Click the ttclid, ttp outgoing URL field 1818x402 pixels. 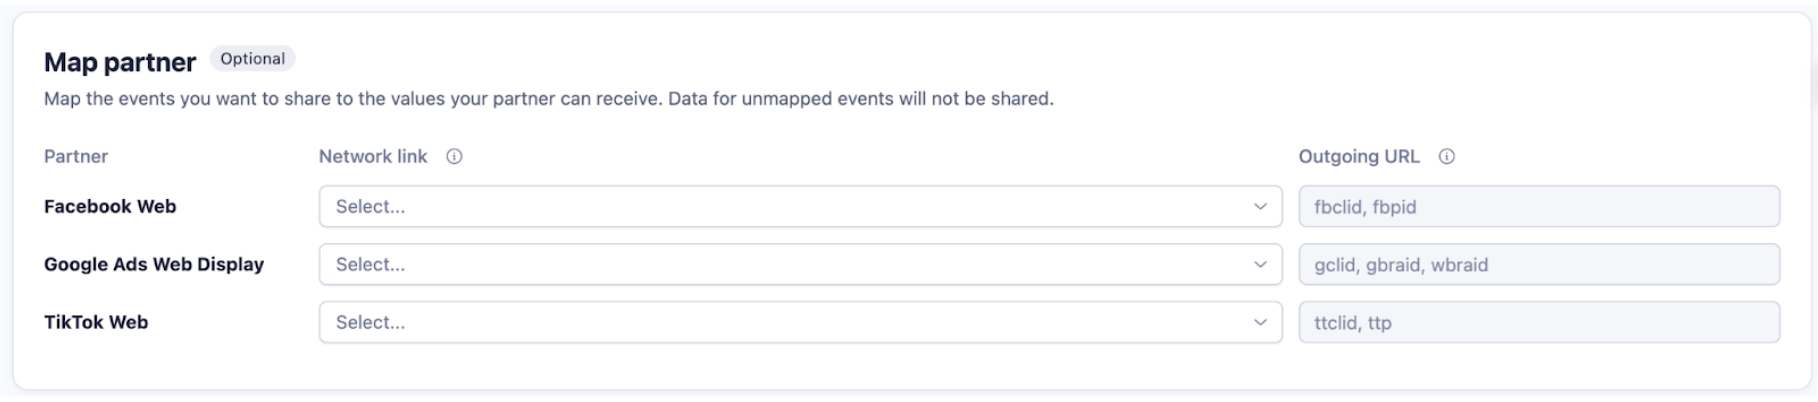[x=1539, y=322]
